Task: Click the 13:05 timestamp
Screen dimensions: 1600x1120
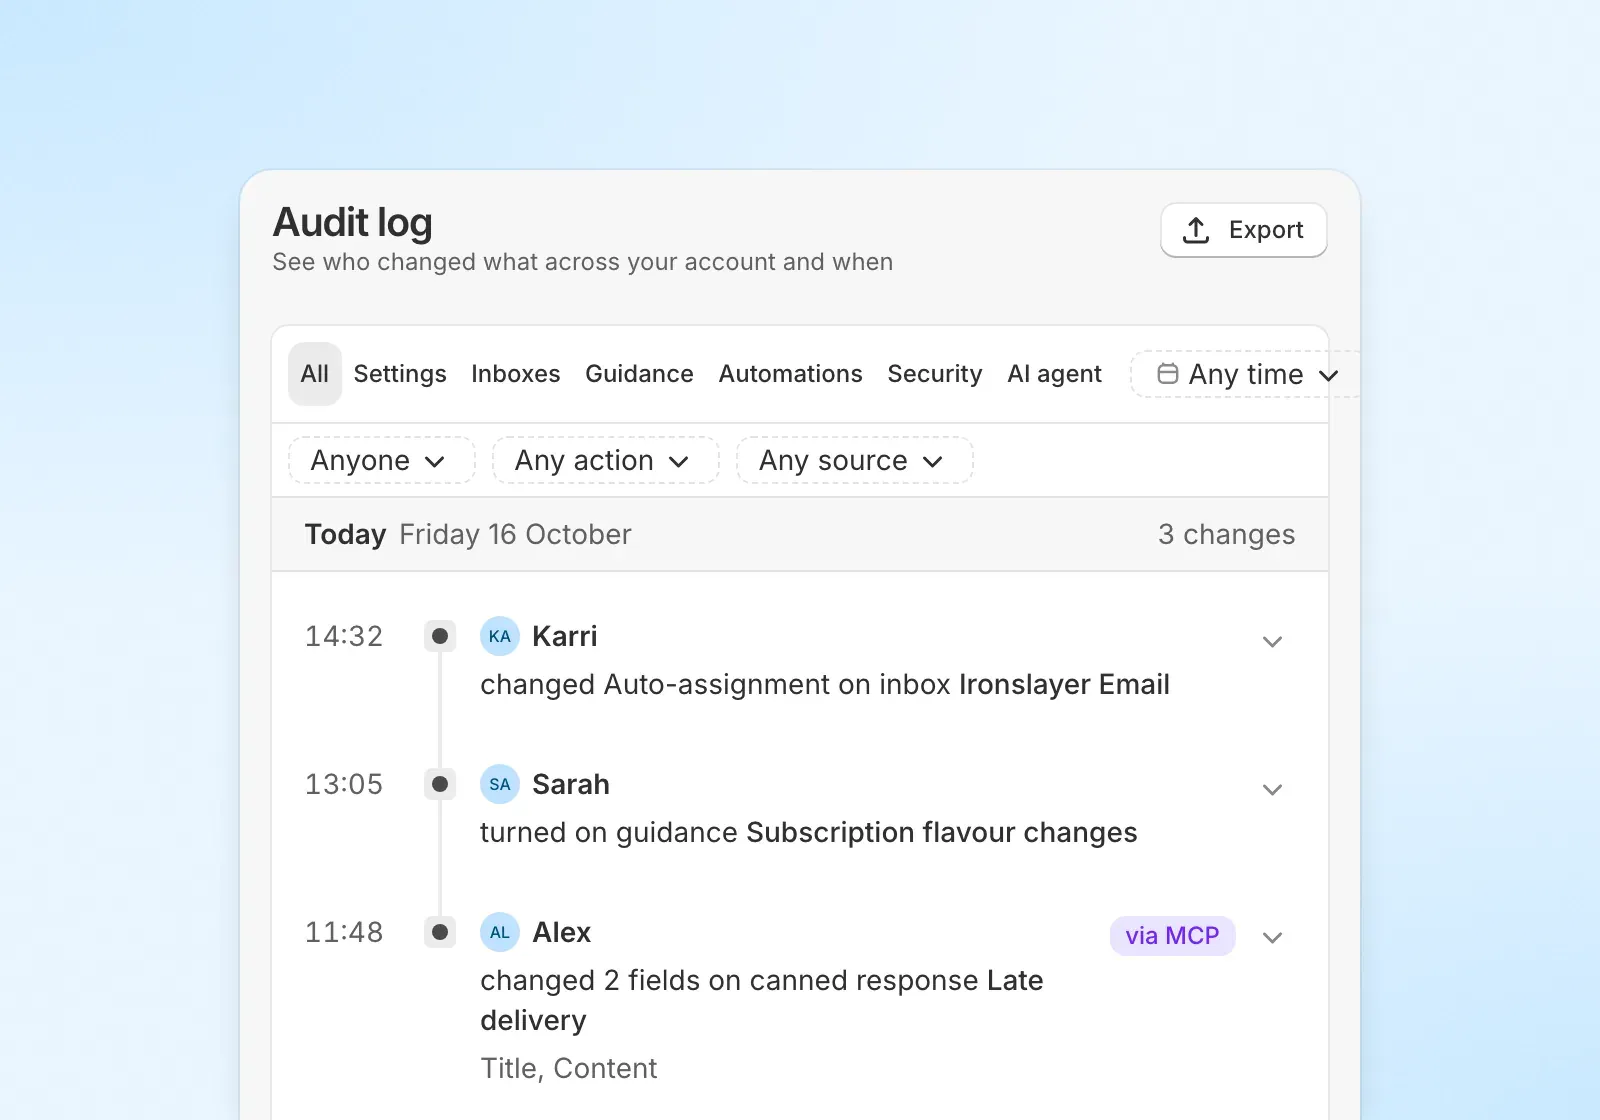Action: click(x=344, y=784)
